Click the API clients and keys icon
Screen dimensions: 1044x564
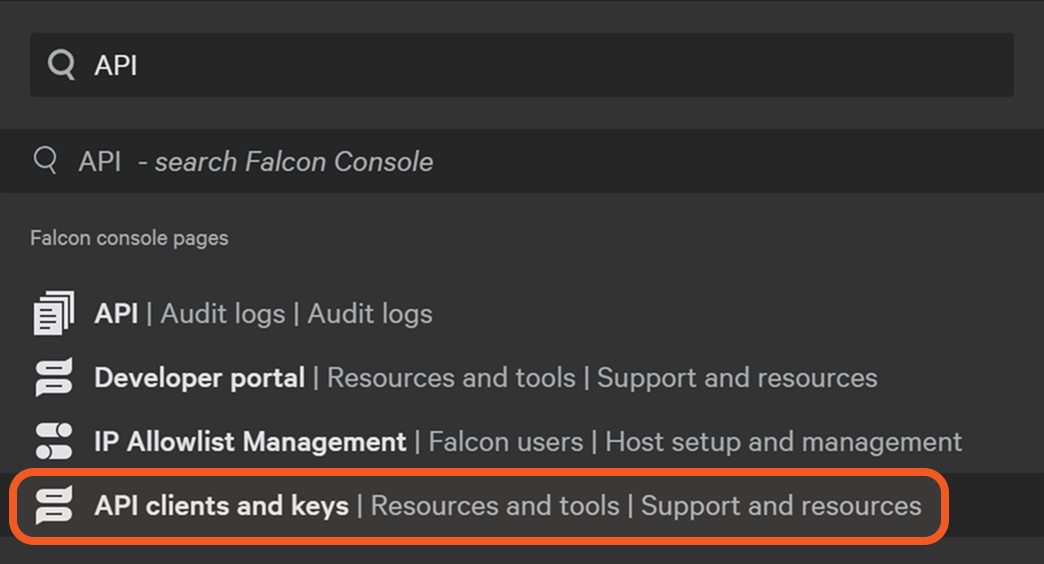point(53,505)
